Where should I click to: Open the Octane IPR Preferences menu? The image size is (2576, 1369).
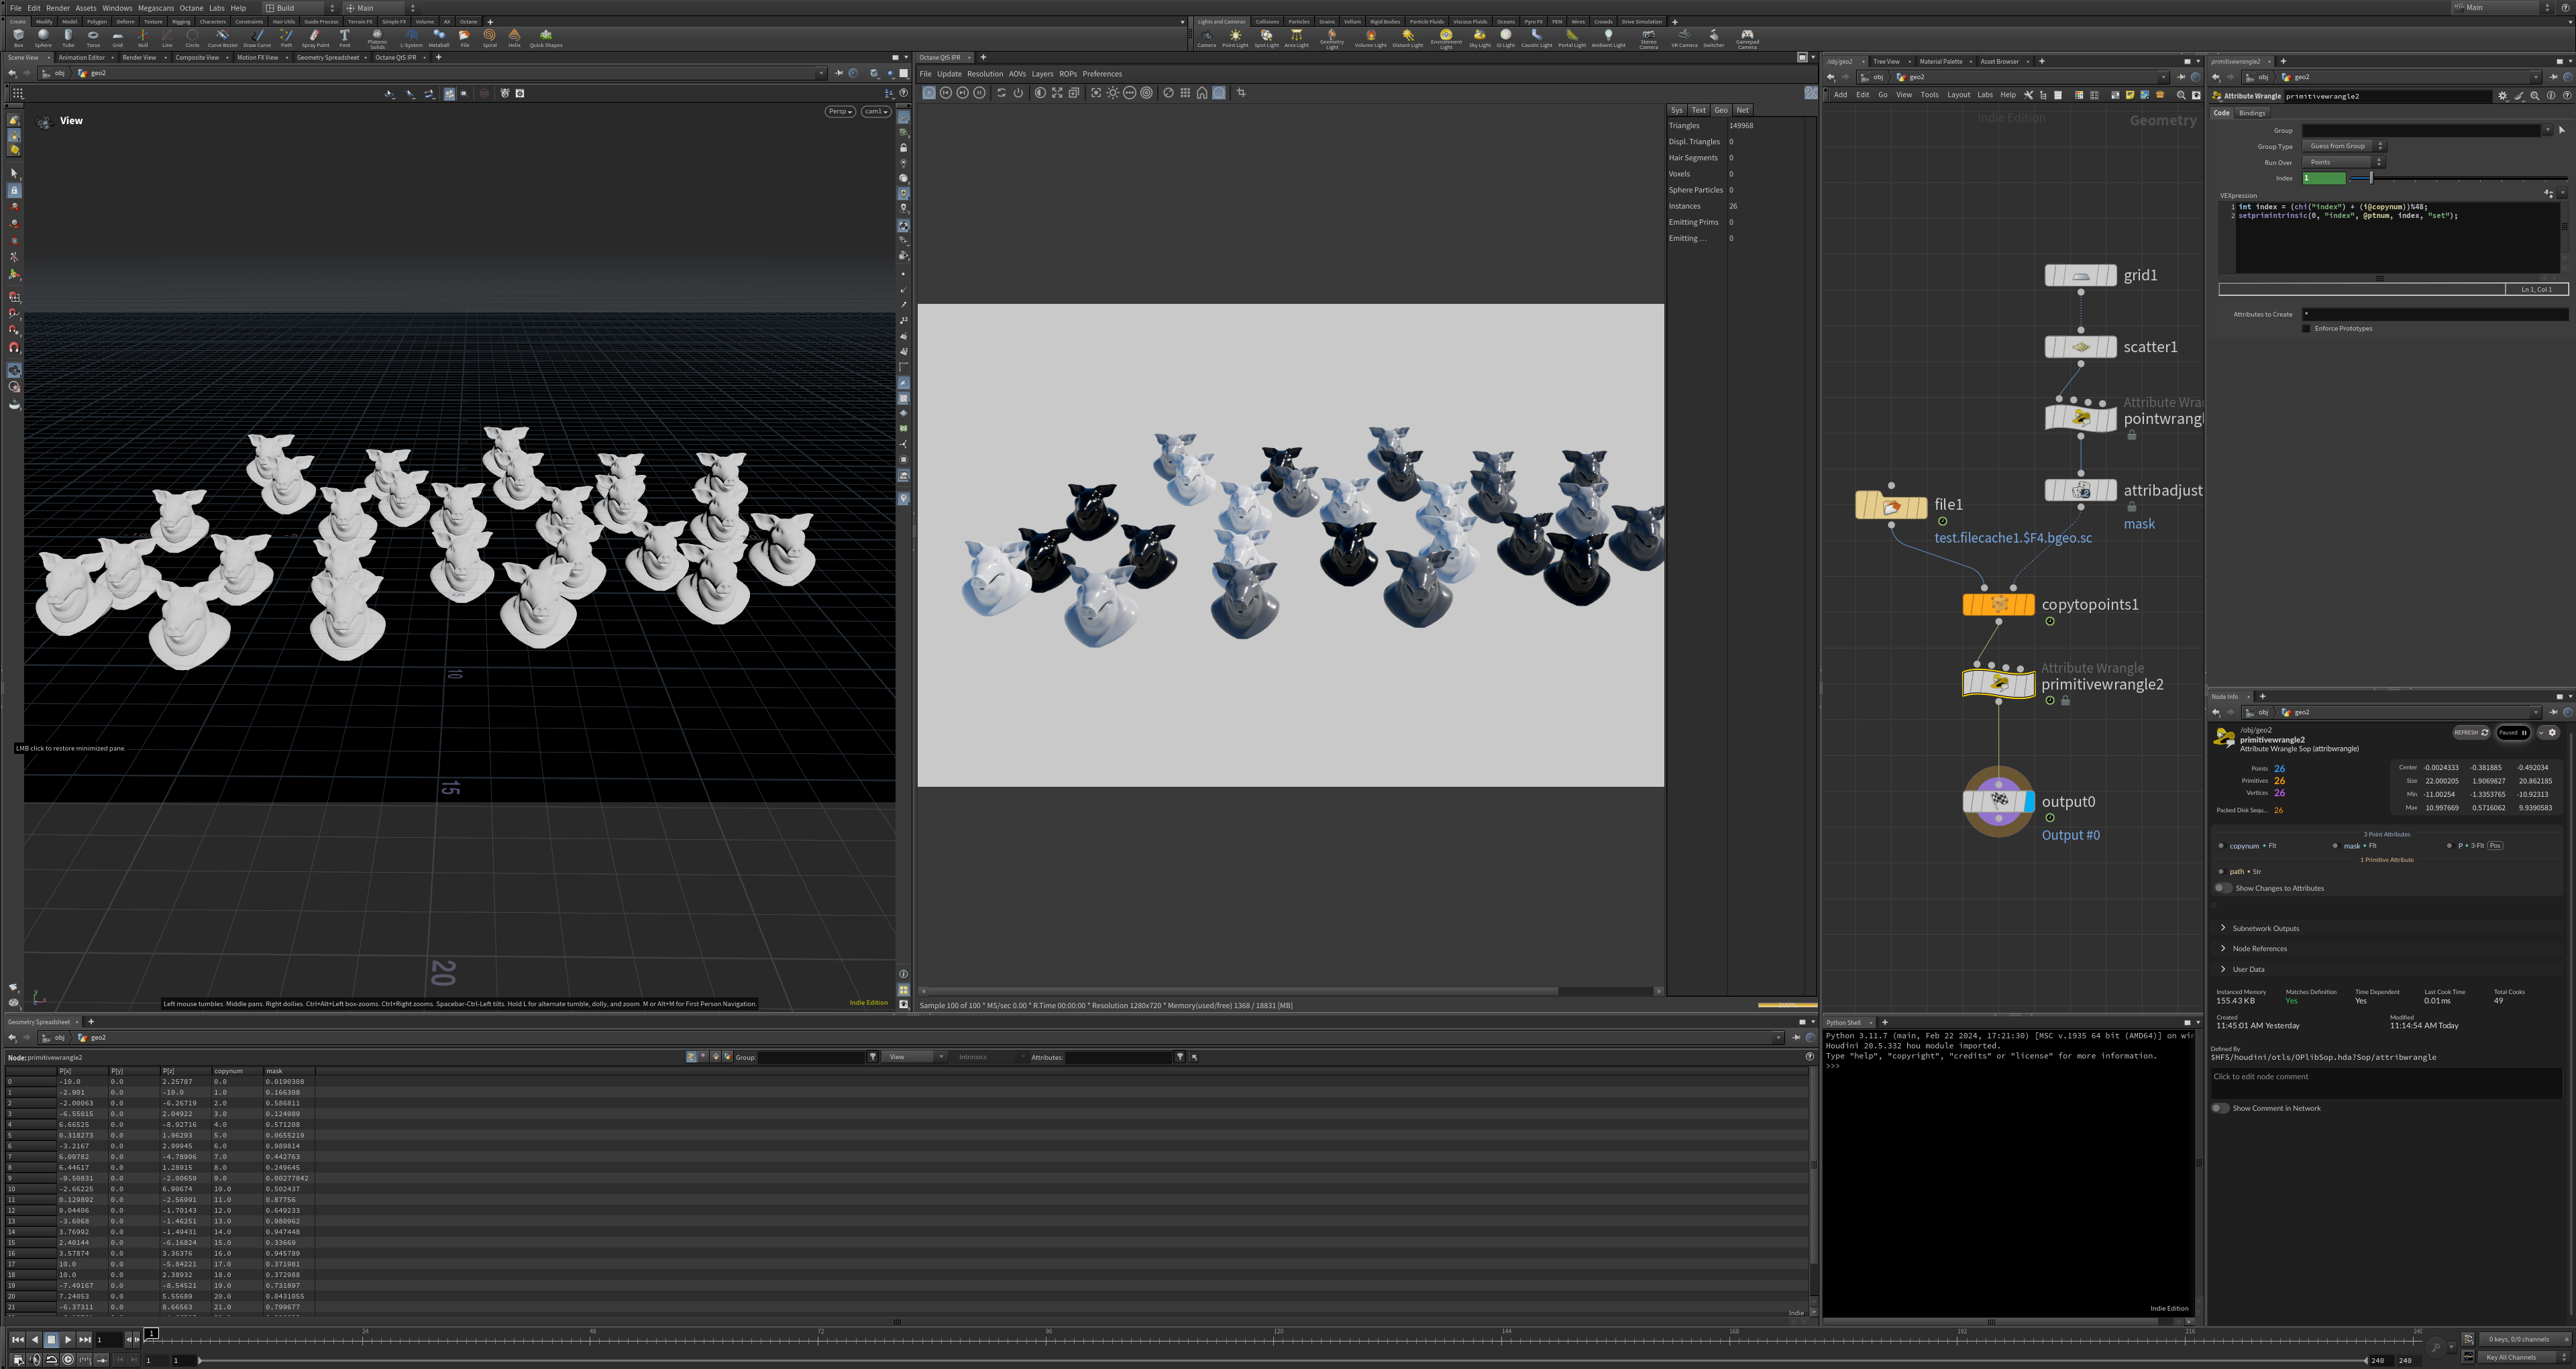(1102, 74)
